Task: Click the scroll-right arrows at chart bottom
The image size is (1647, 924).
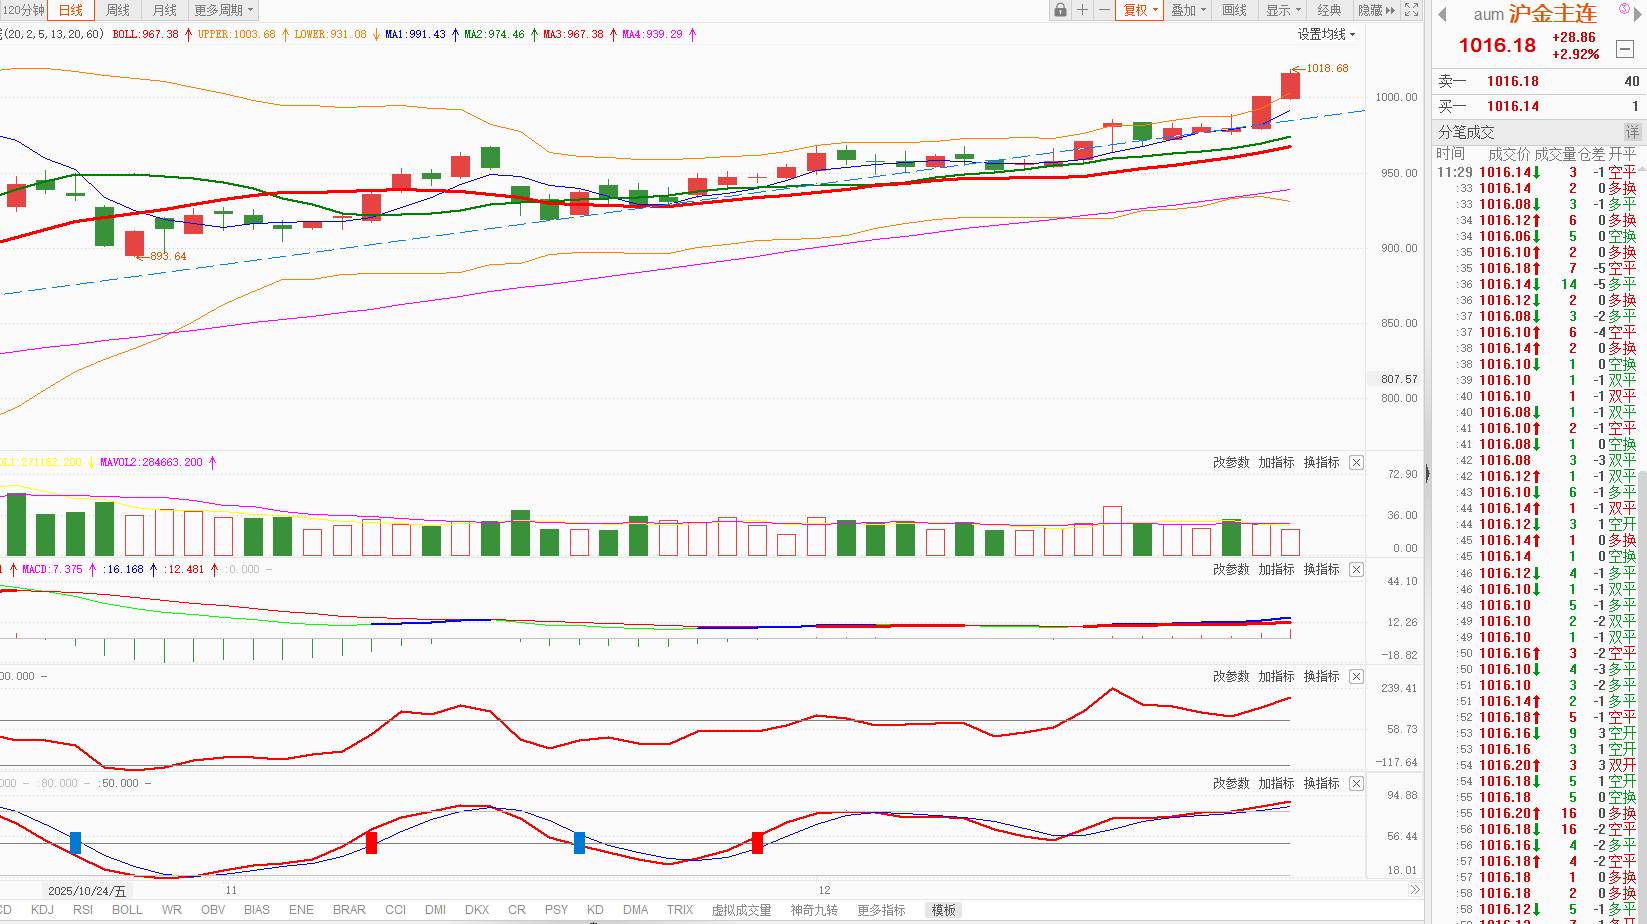Action: pyautogui.click(x=1414, y=890)
